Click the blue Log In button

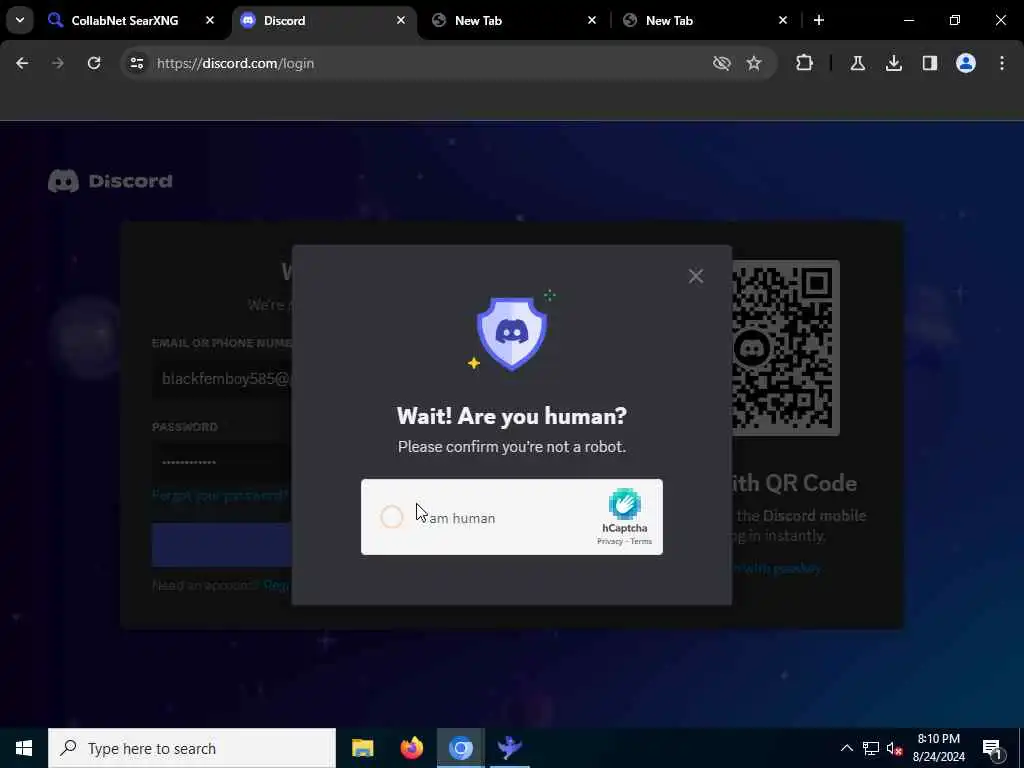(x=222, y=545)
